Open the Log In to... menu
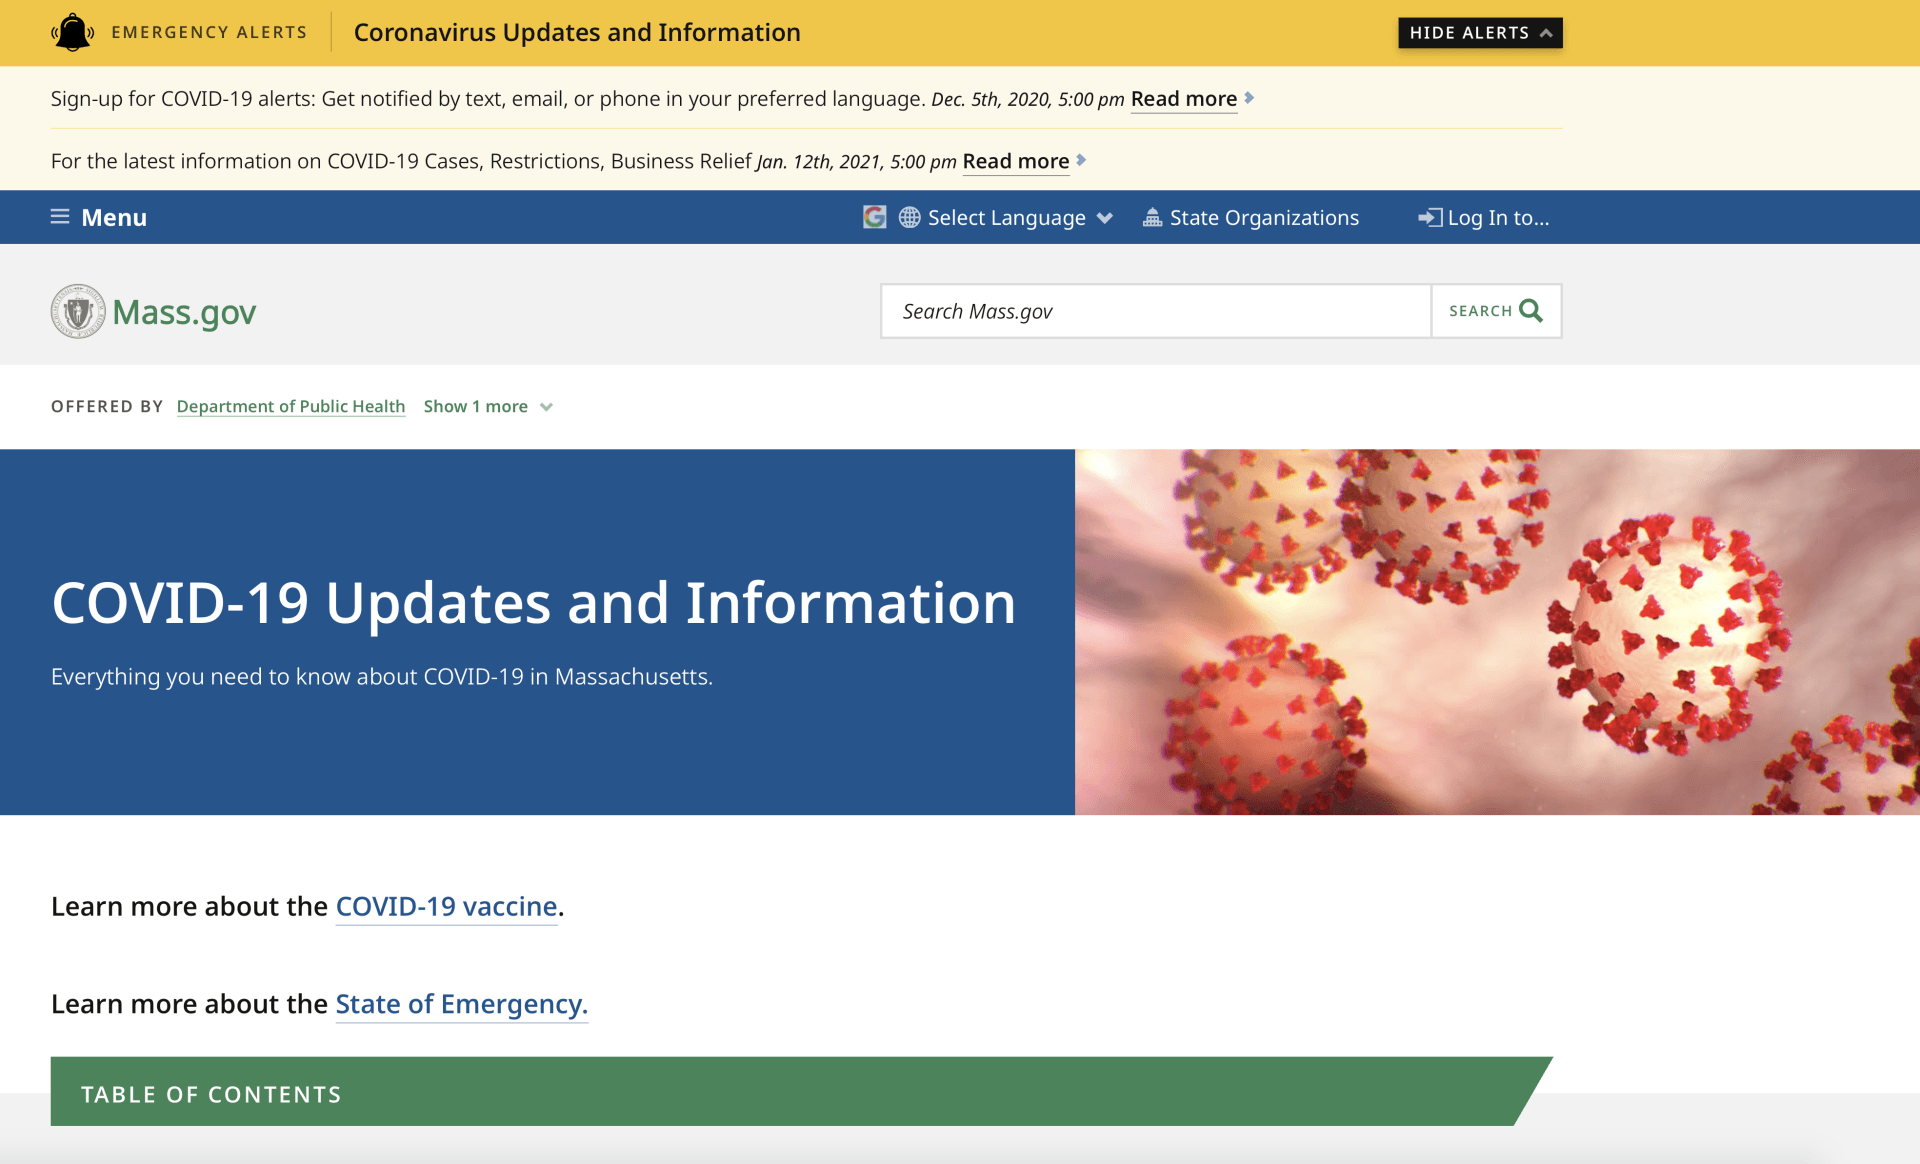This screenshot has height=1164, width=1920. (x=1497, y=217)
